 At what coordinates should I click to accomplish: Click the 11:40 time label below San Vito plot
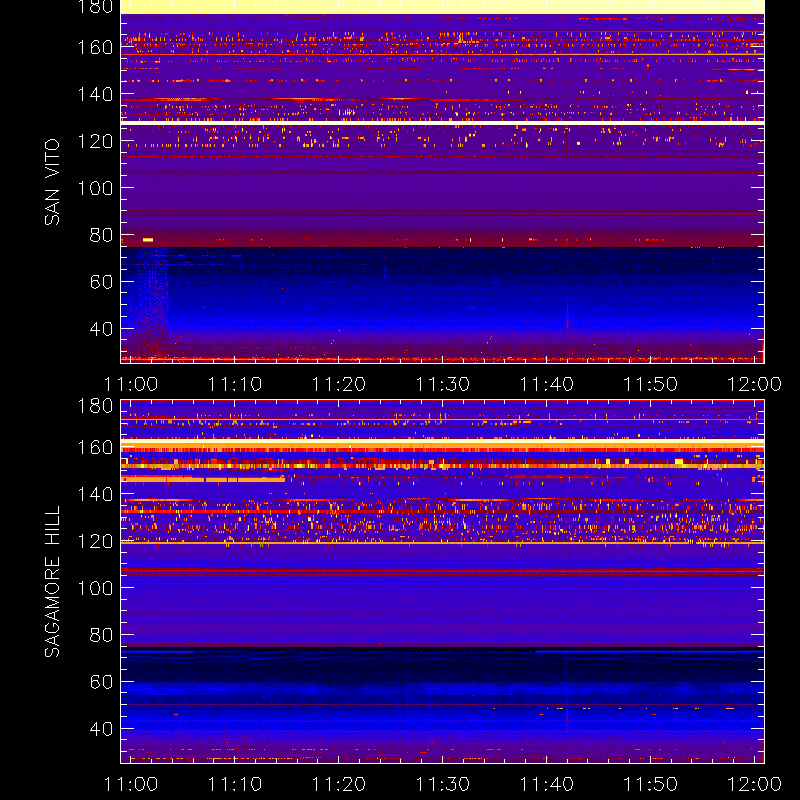click(546, 384)
